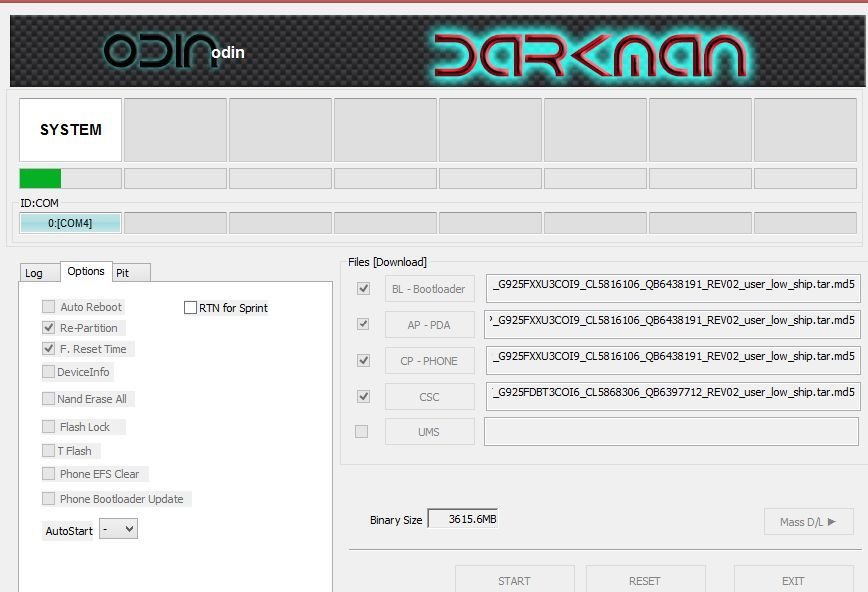The image size is (868, 592).
Task: Click the Binary Size label
Action: pyautogui.click(x=396, y=520)
